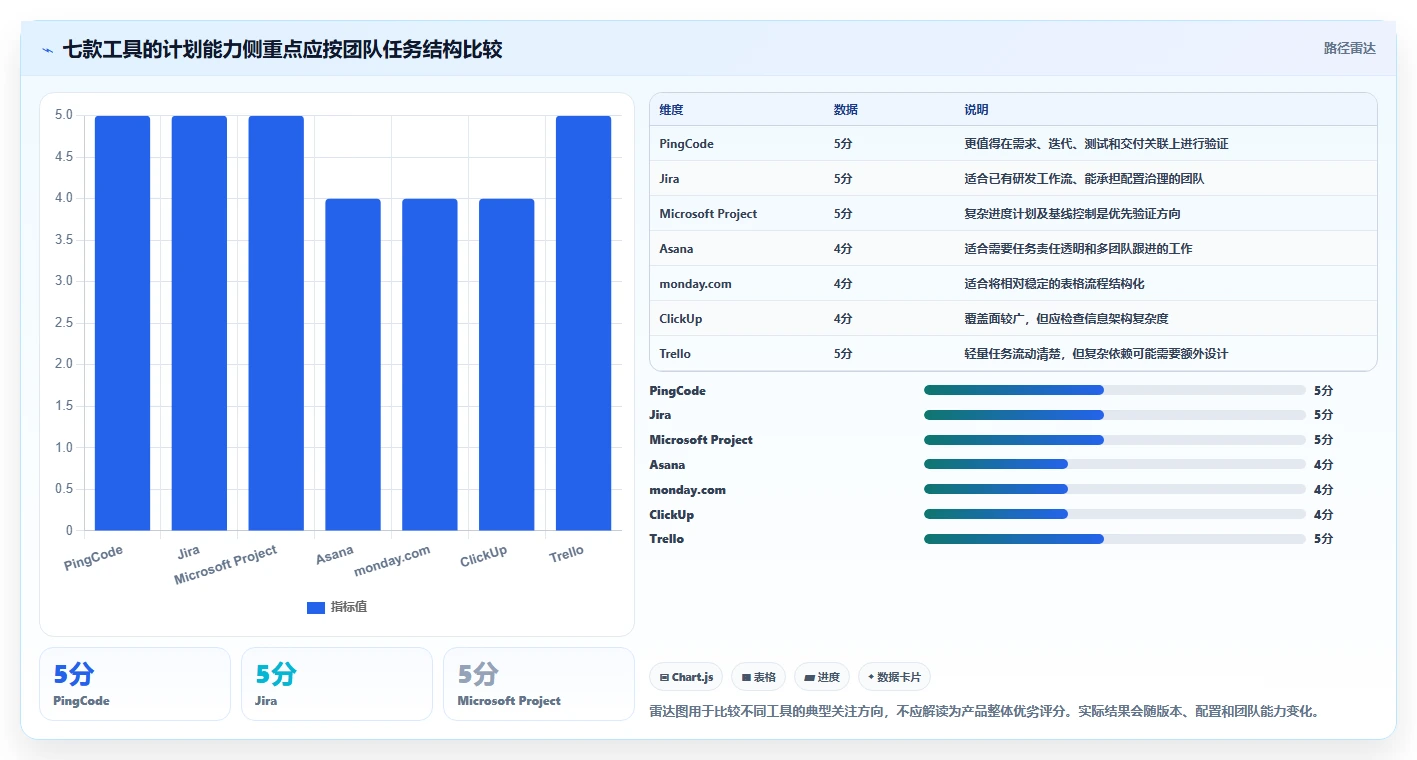The width and height of the screenshot is (1417, 760).
Task: Click the 4分 score in the Asana table row
Action: click(x=843, y=249)
